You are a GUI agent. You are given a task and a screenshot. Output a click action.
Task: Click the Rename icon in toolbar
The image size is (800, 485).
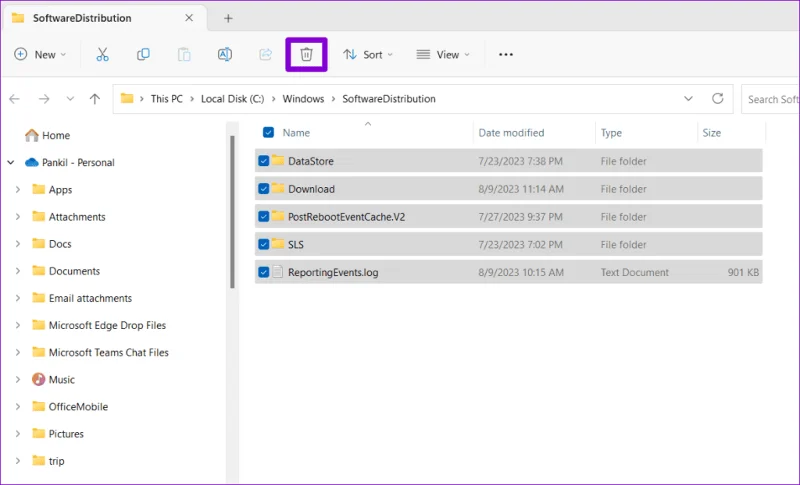pos(225,55)
